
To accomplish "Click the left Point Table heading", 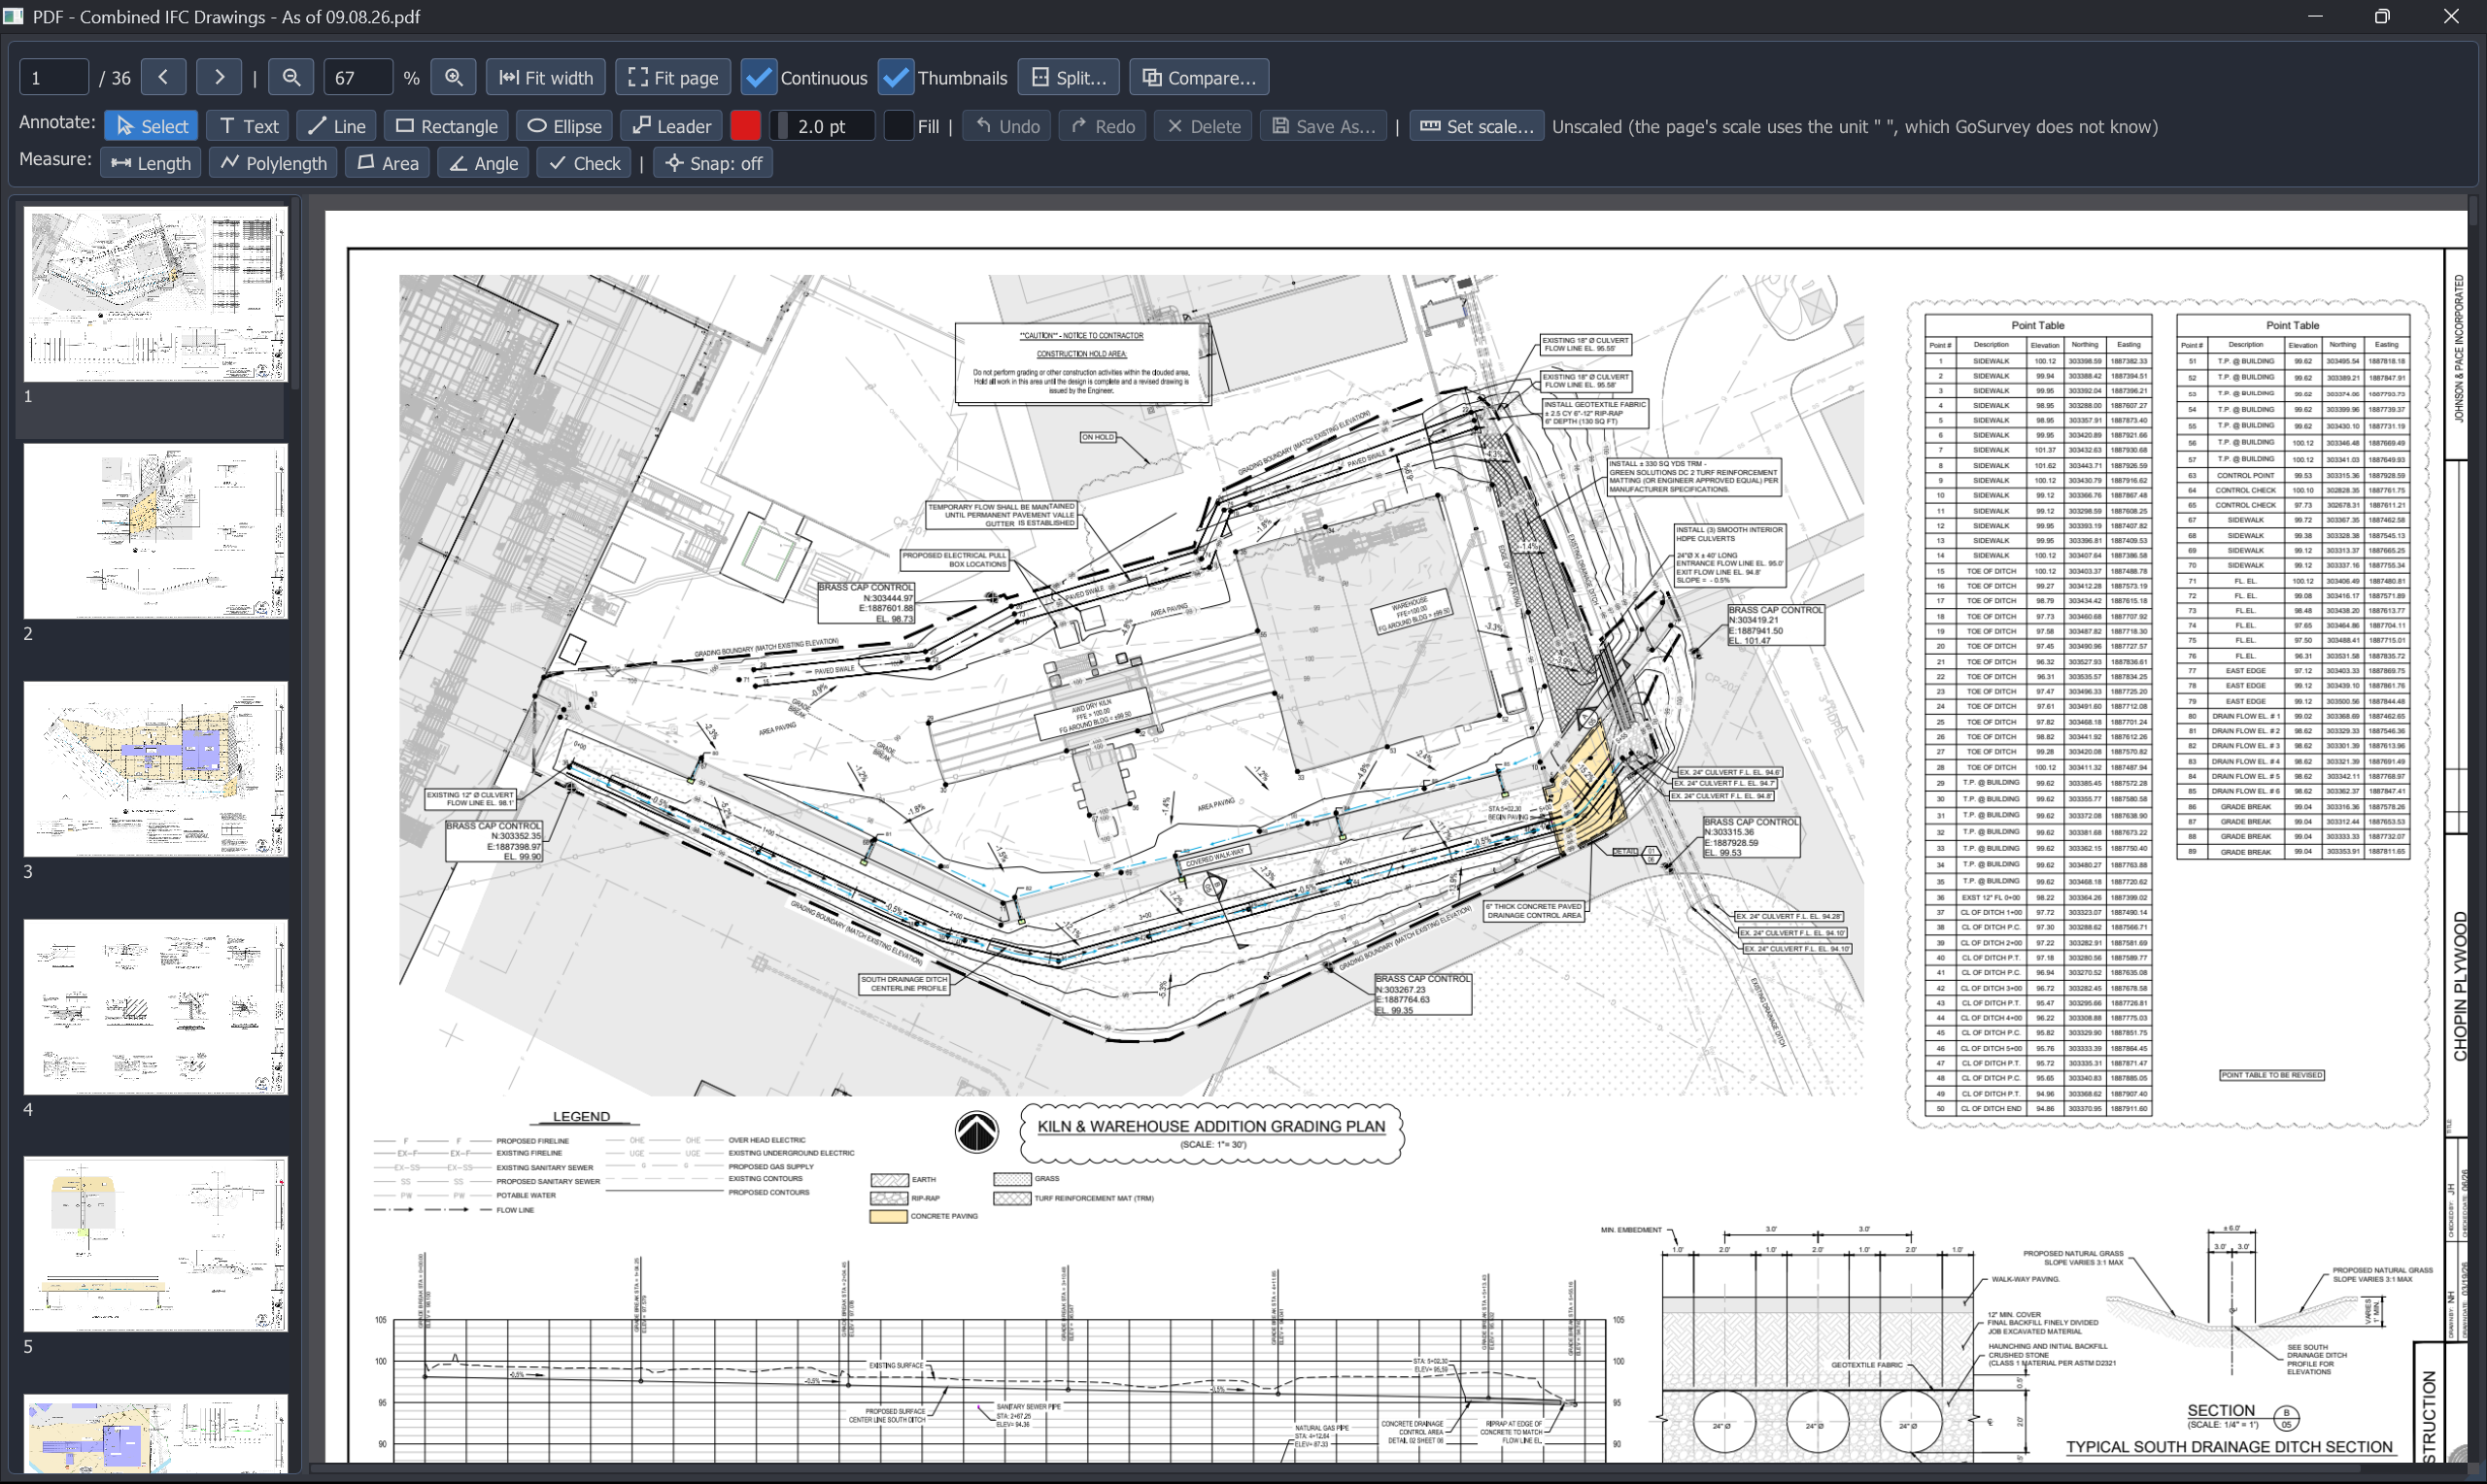I will 2037,325.
